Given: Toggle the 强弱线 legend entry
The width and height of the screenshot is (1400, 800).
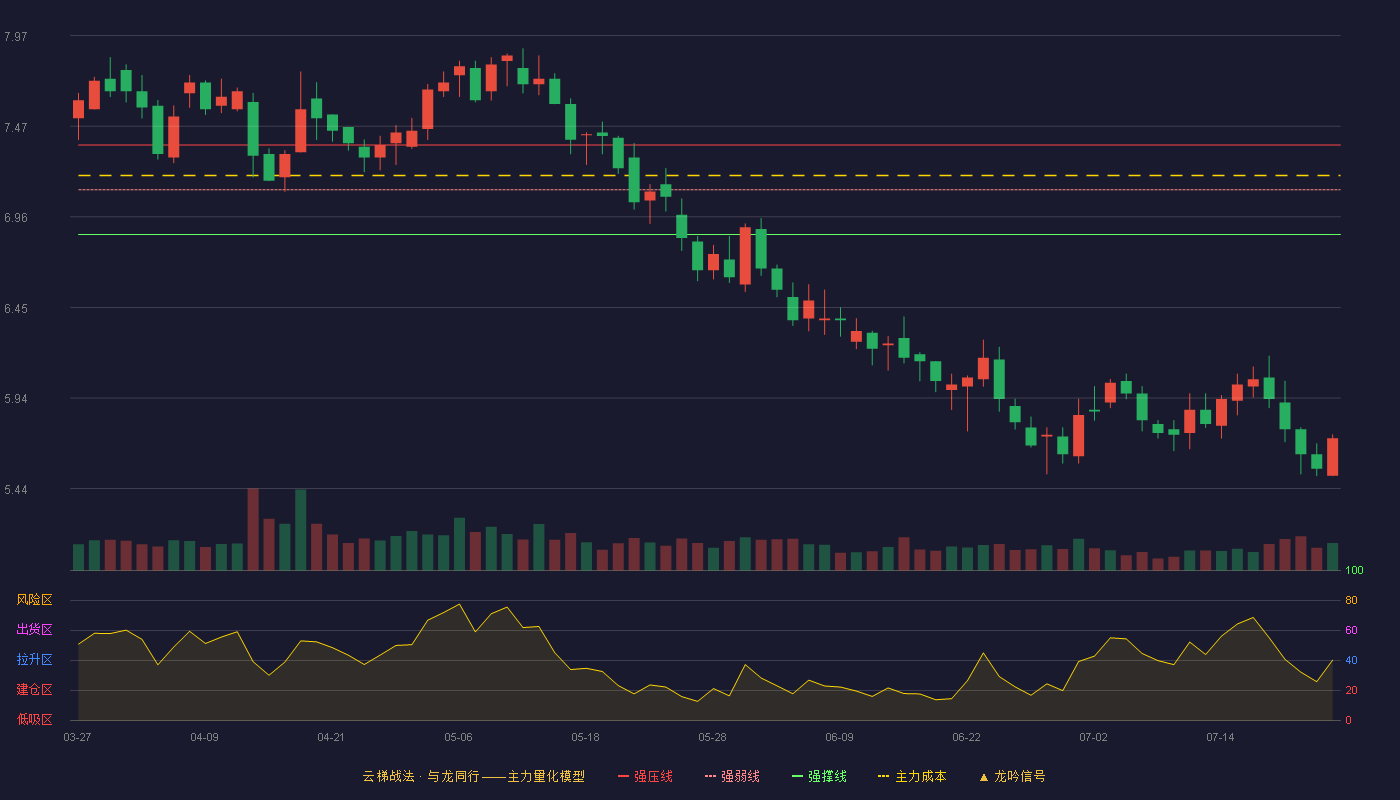Looking at the screenshot, I should point(732,776).
